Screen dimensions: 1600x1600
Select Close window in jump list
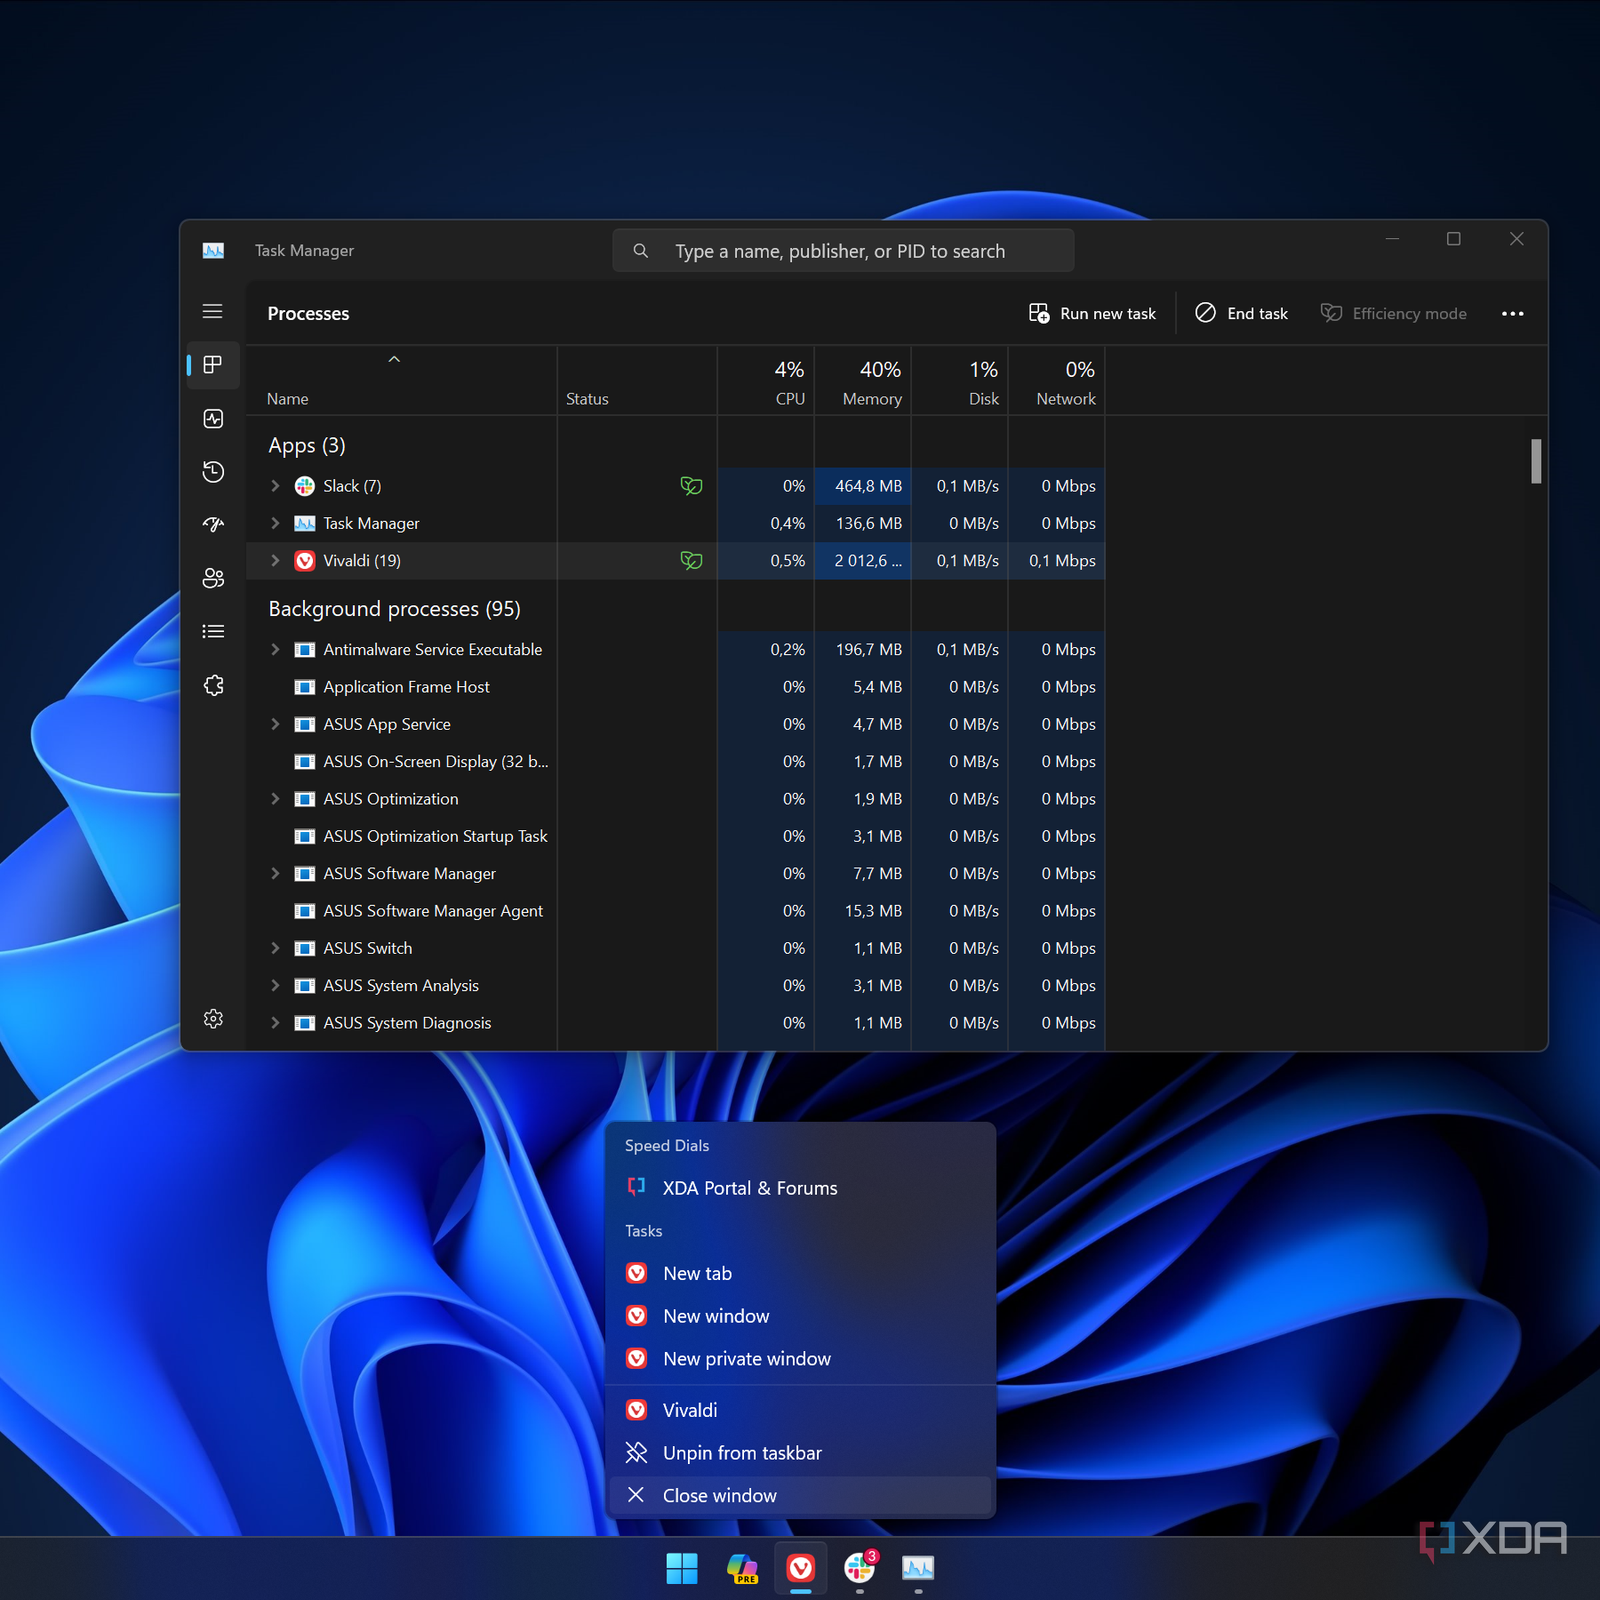719,1495
